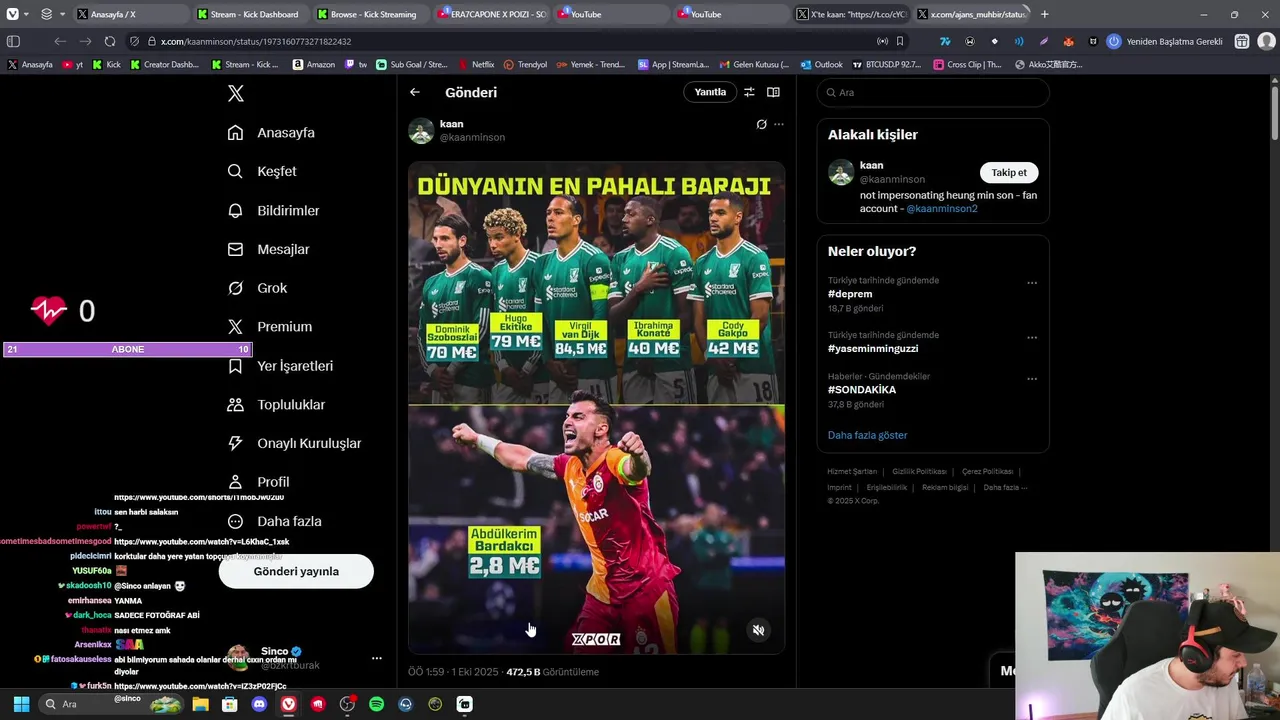Expand Daha fazla menu

click(x=274, y=521)
